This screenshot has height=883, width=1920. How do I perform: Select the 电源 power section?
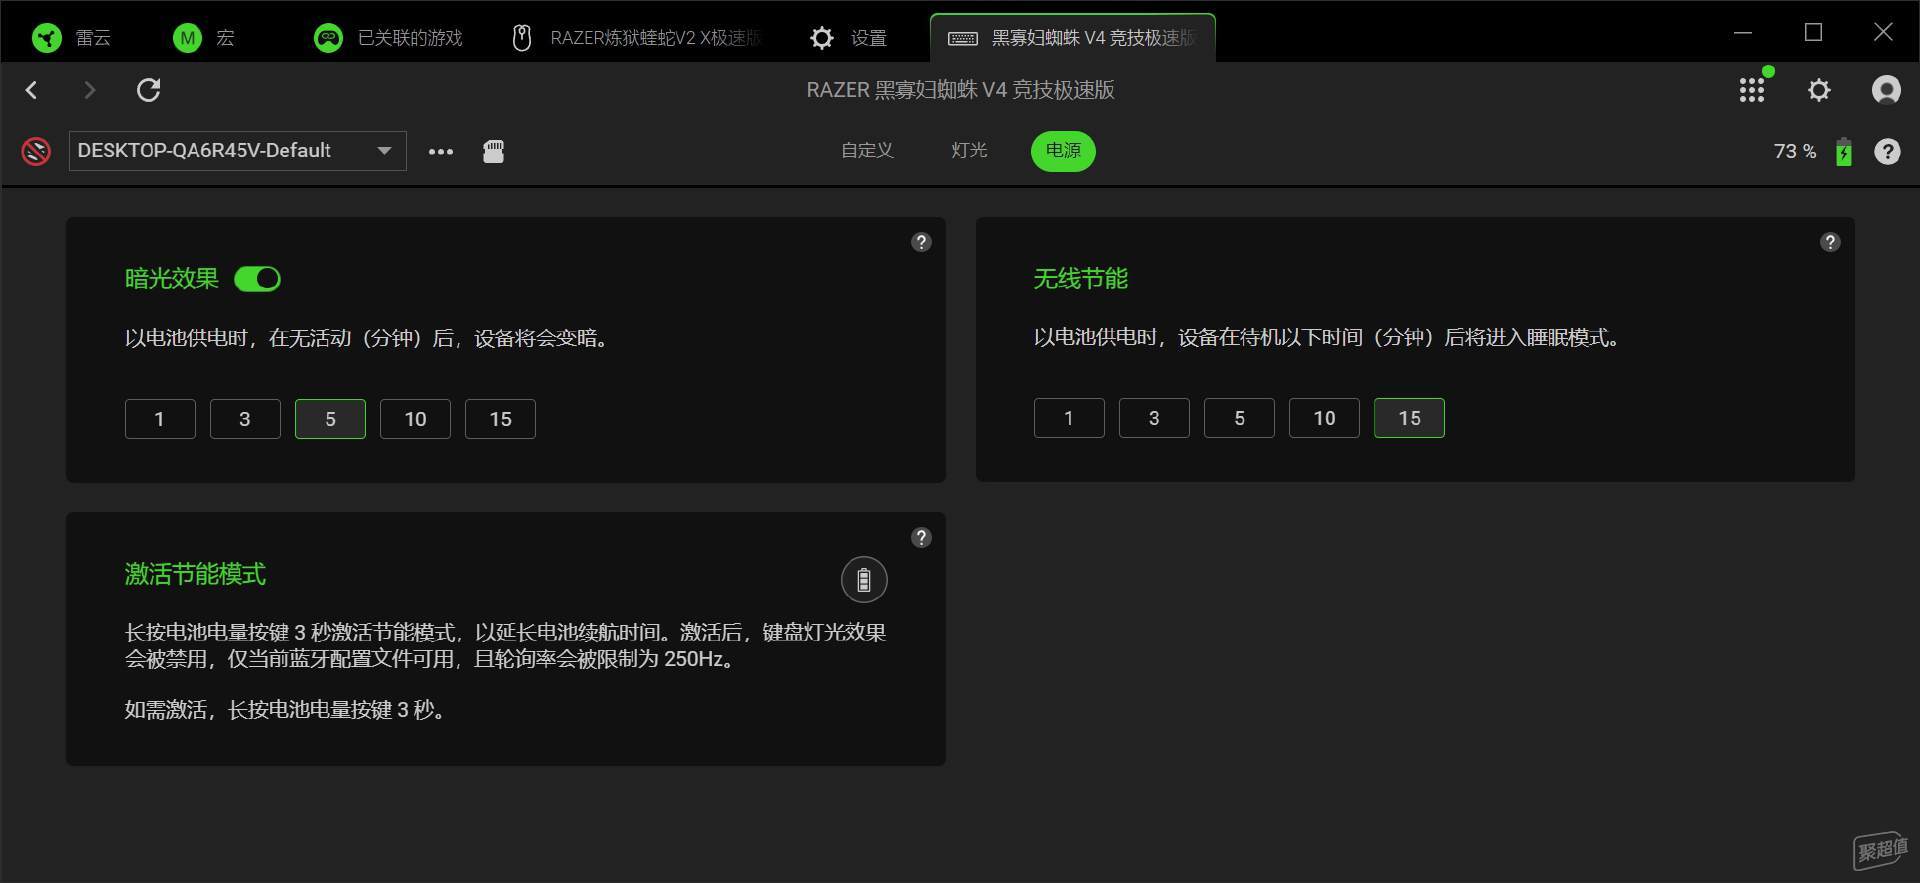click(x=1063, y=151)
